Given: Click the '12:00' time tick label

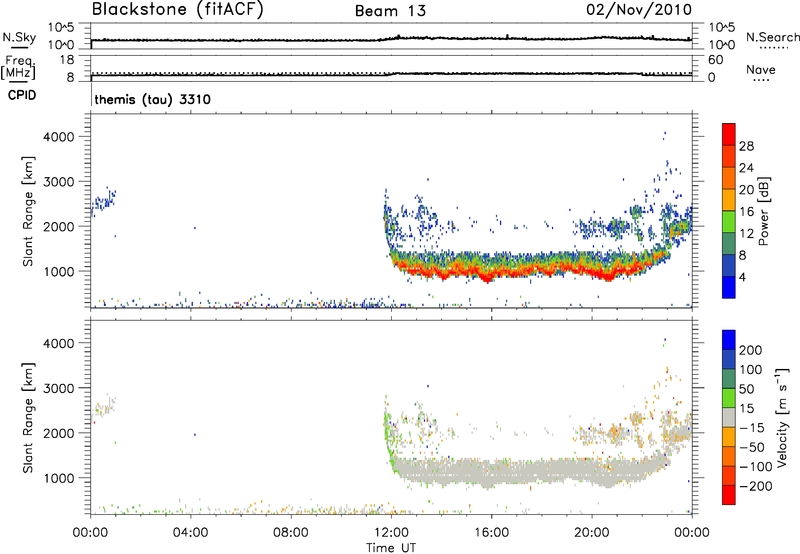Looking at the screenshot, I should point(391,533).
